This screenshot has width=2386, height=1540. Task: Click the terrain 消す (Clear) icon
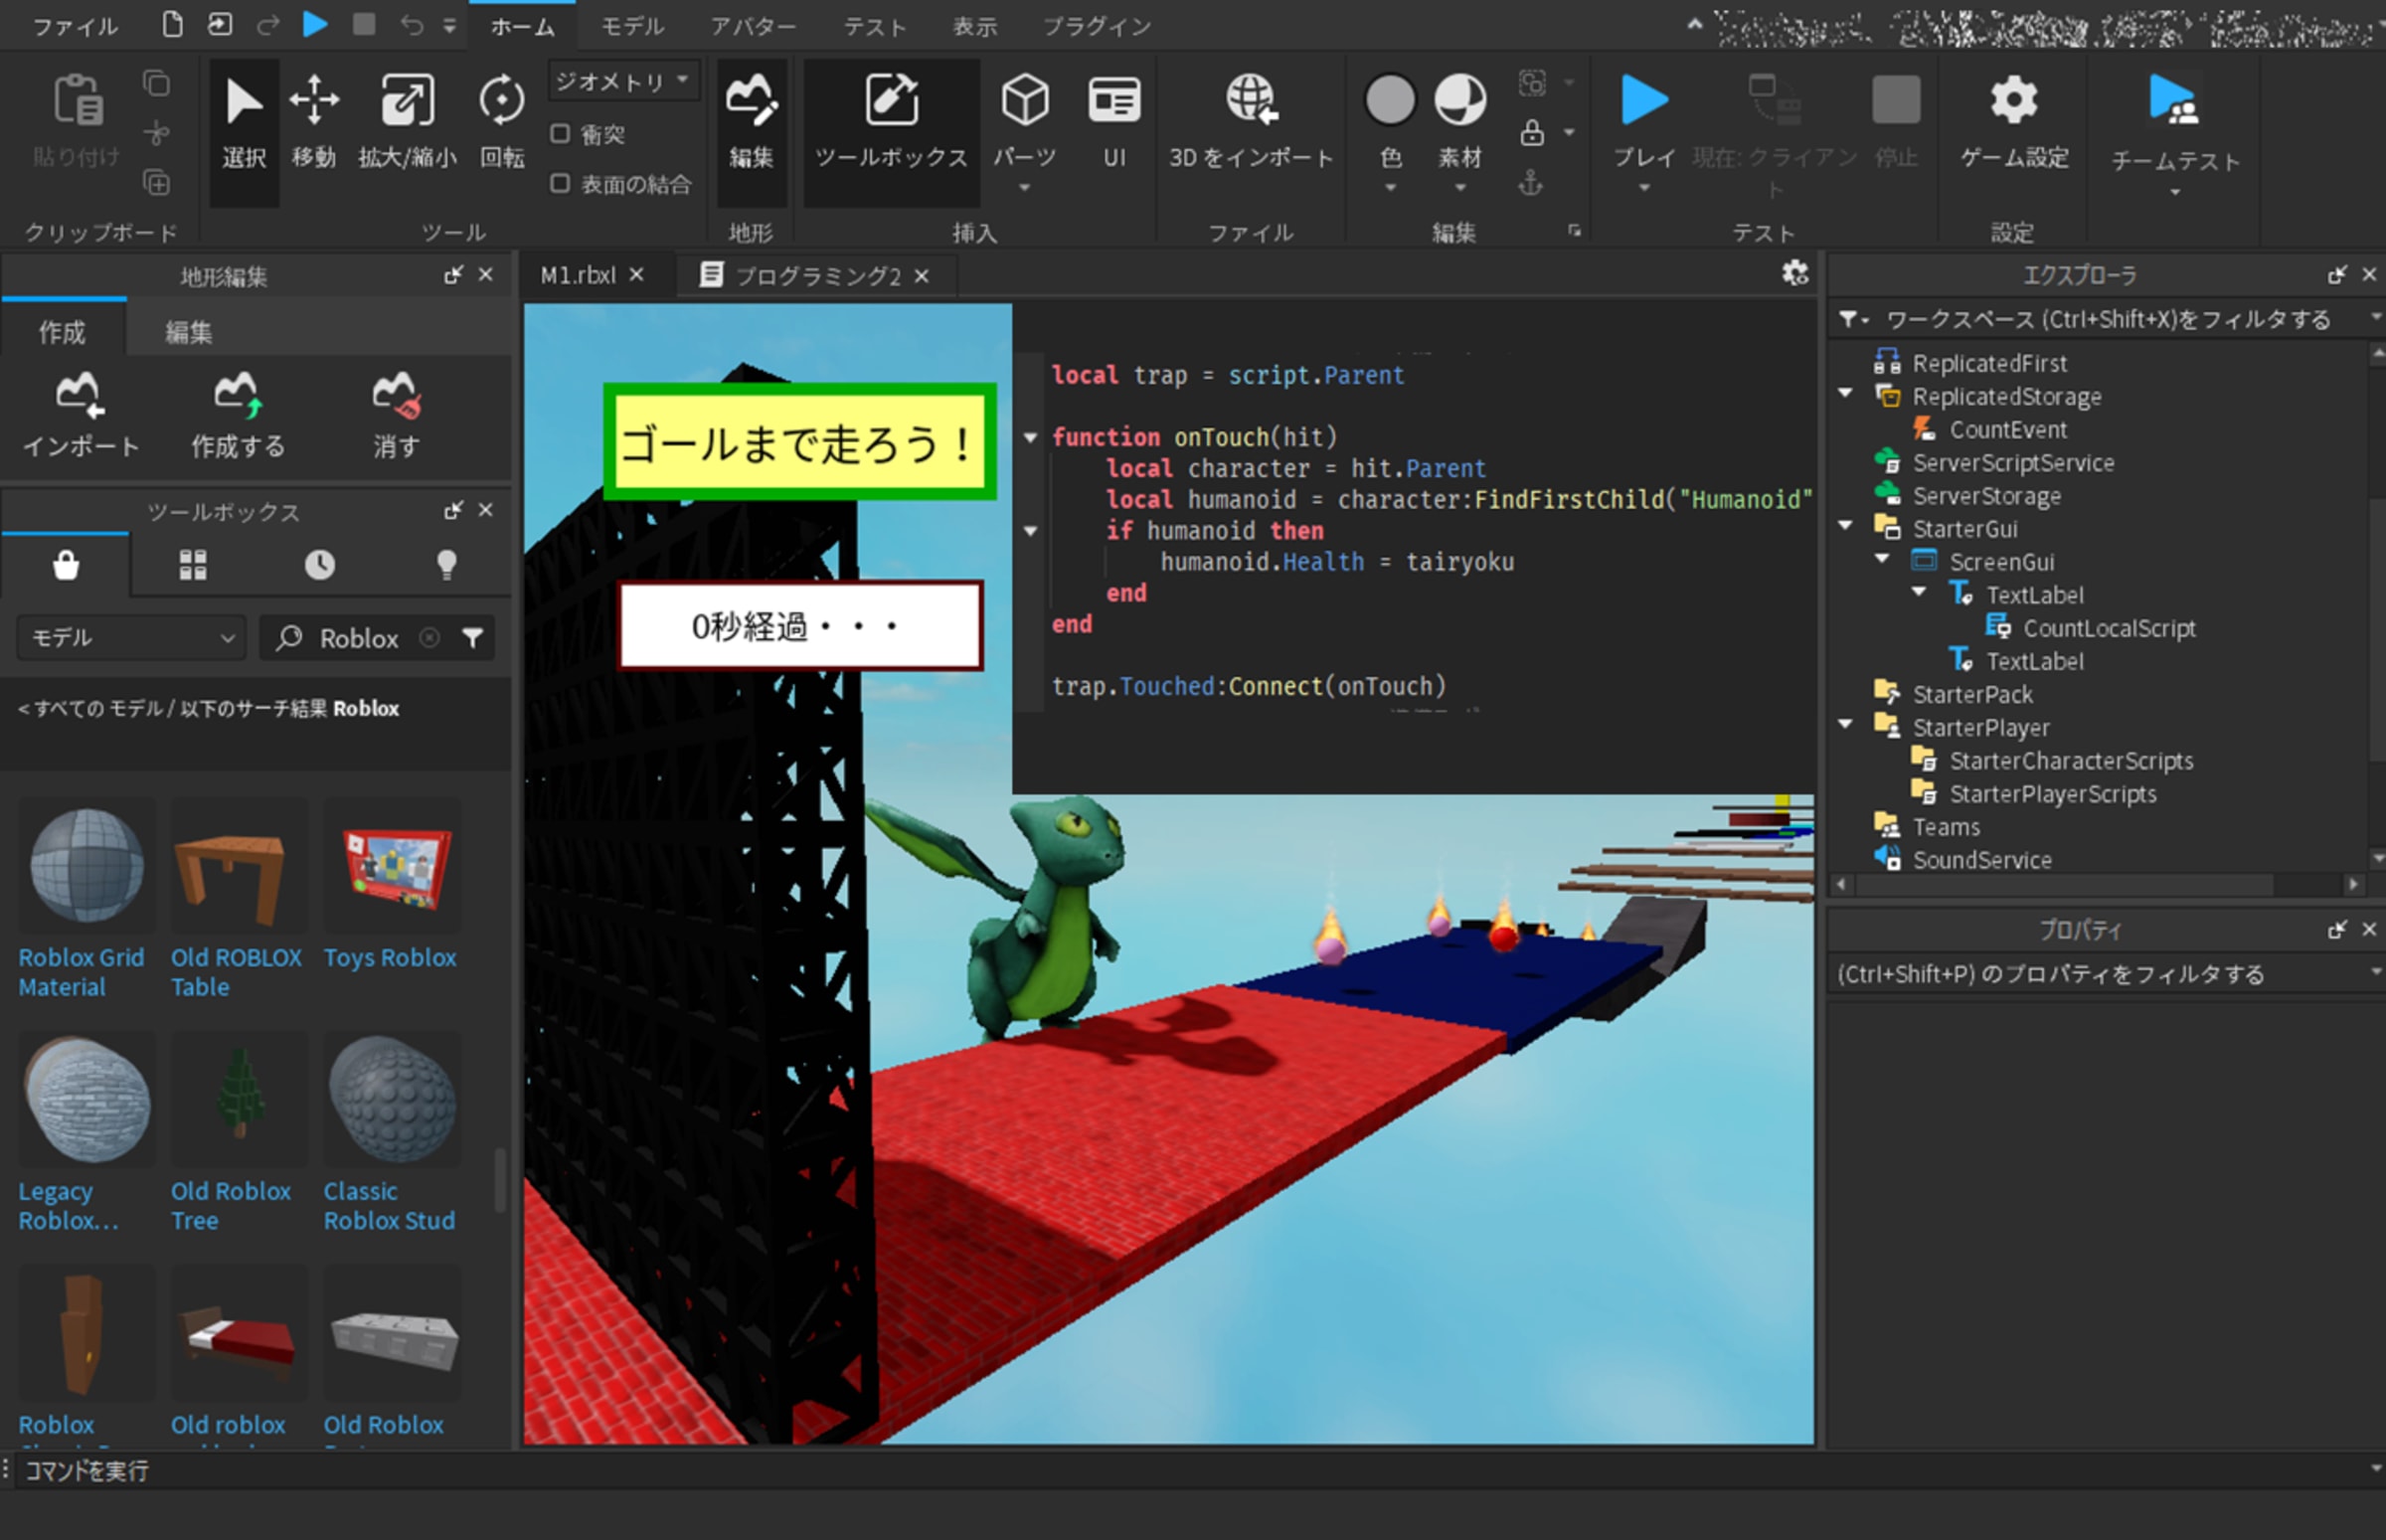pos(396,396)
